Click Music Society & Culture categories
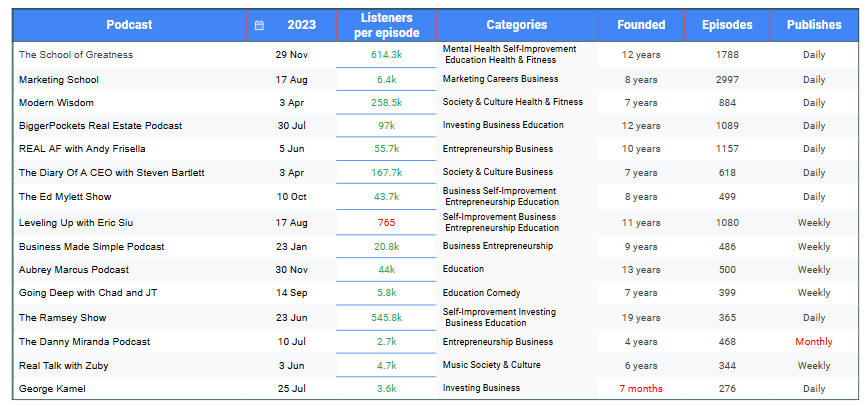This screenshot has width=868, height=407. [x=492, y=365]
